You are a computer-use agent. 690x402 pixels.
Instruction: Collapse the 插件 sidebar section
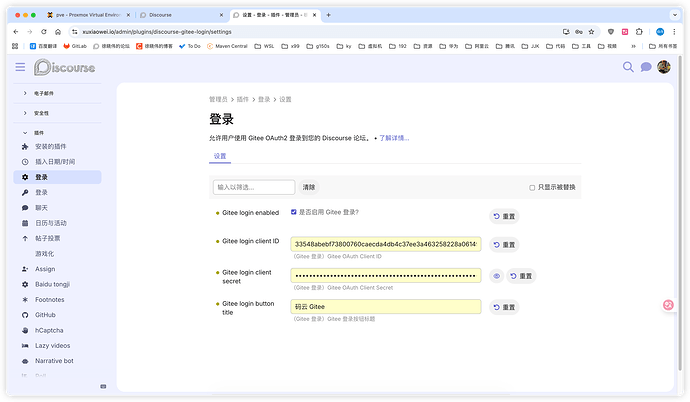tap(25, 132)
